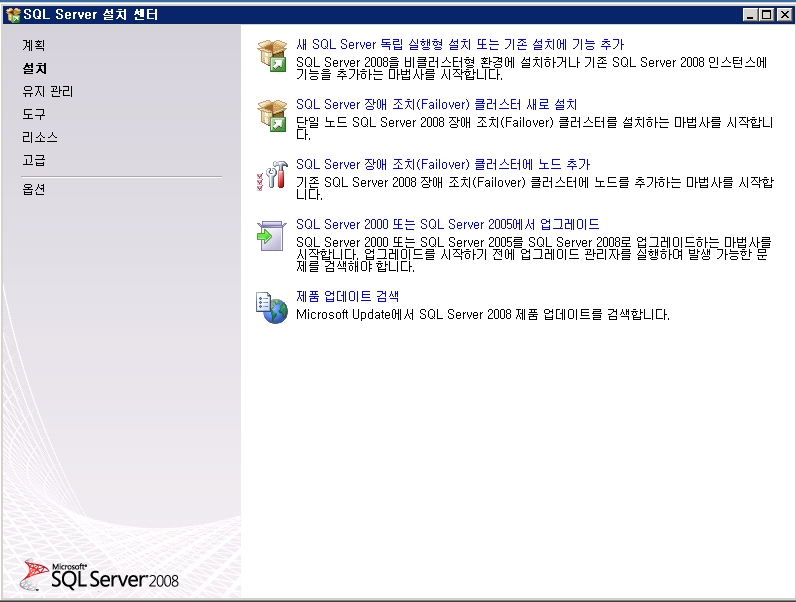Go to the 리소스 sidebar page
Image resolution: width=796 pixels, height=602 pixels.
tap(40, 137)
